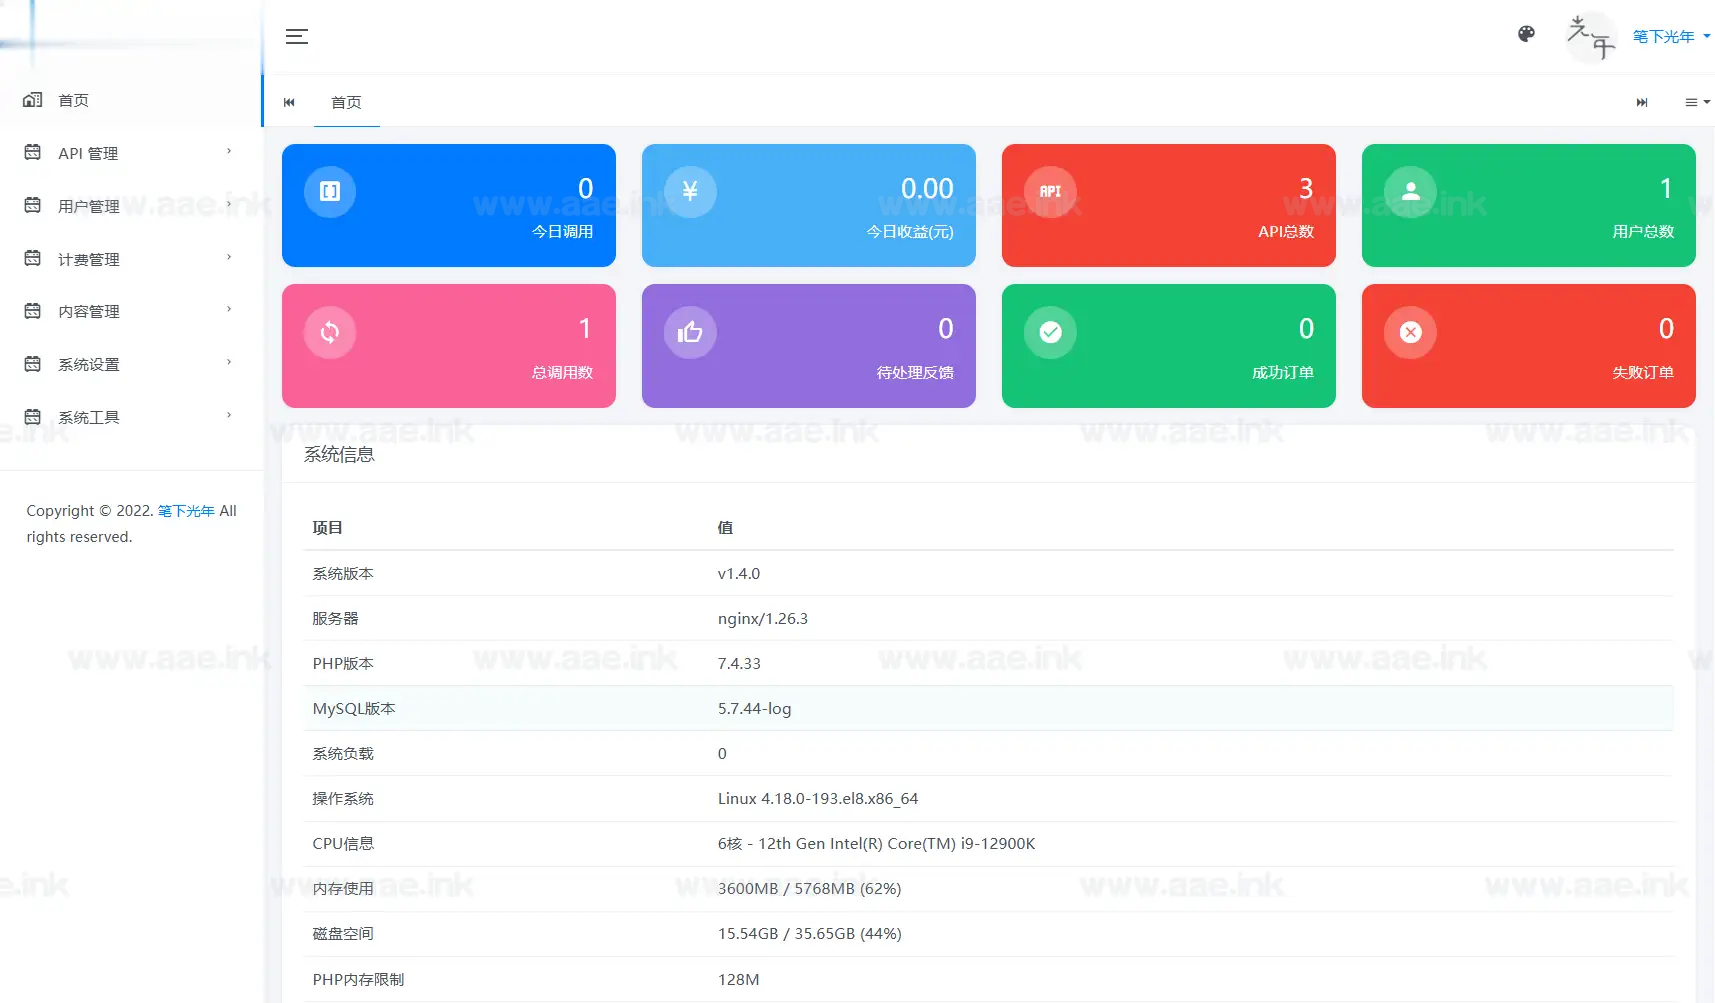Open the tab options list dropdown

(1697, 102)
